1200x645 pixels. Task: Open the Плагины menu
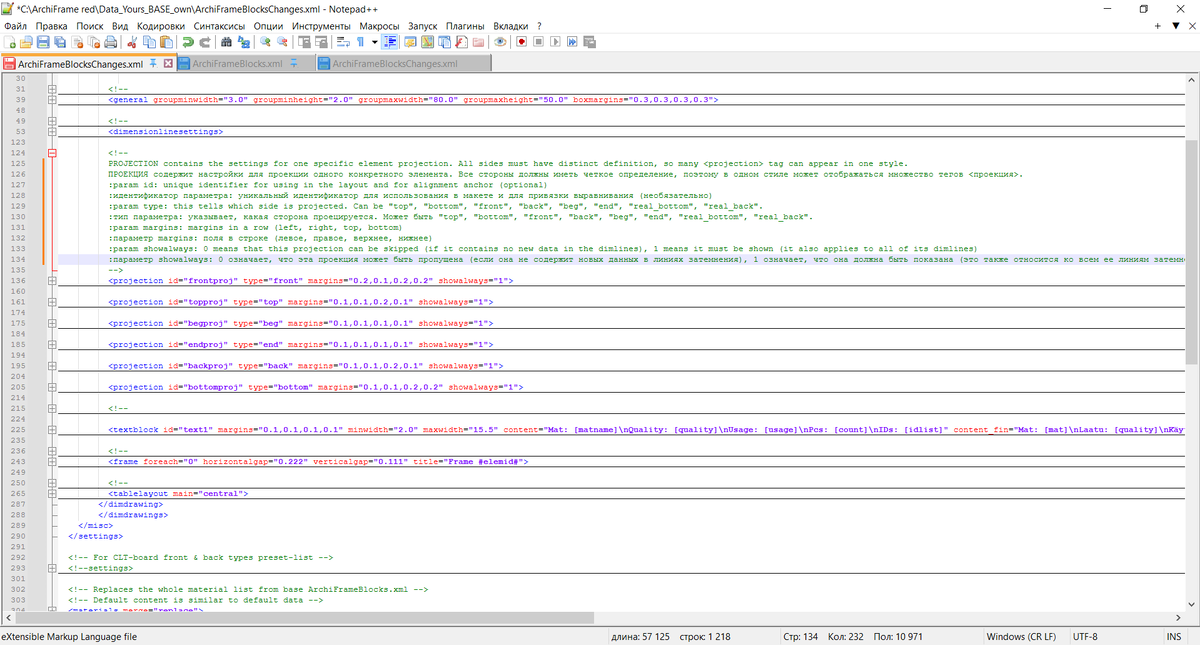coord(465,25)
